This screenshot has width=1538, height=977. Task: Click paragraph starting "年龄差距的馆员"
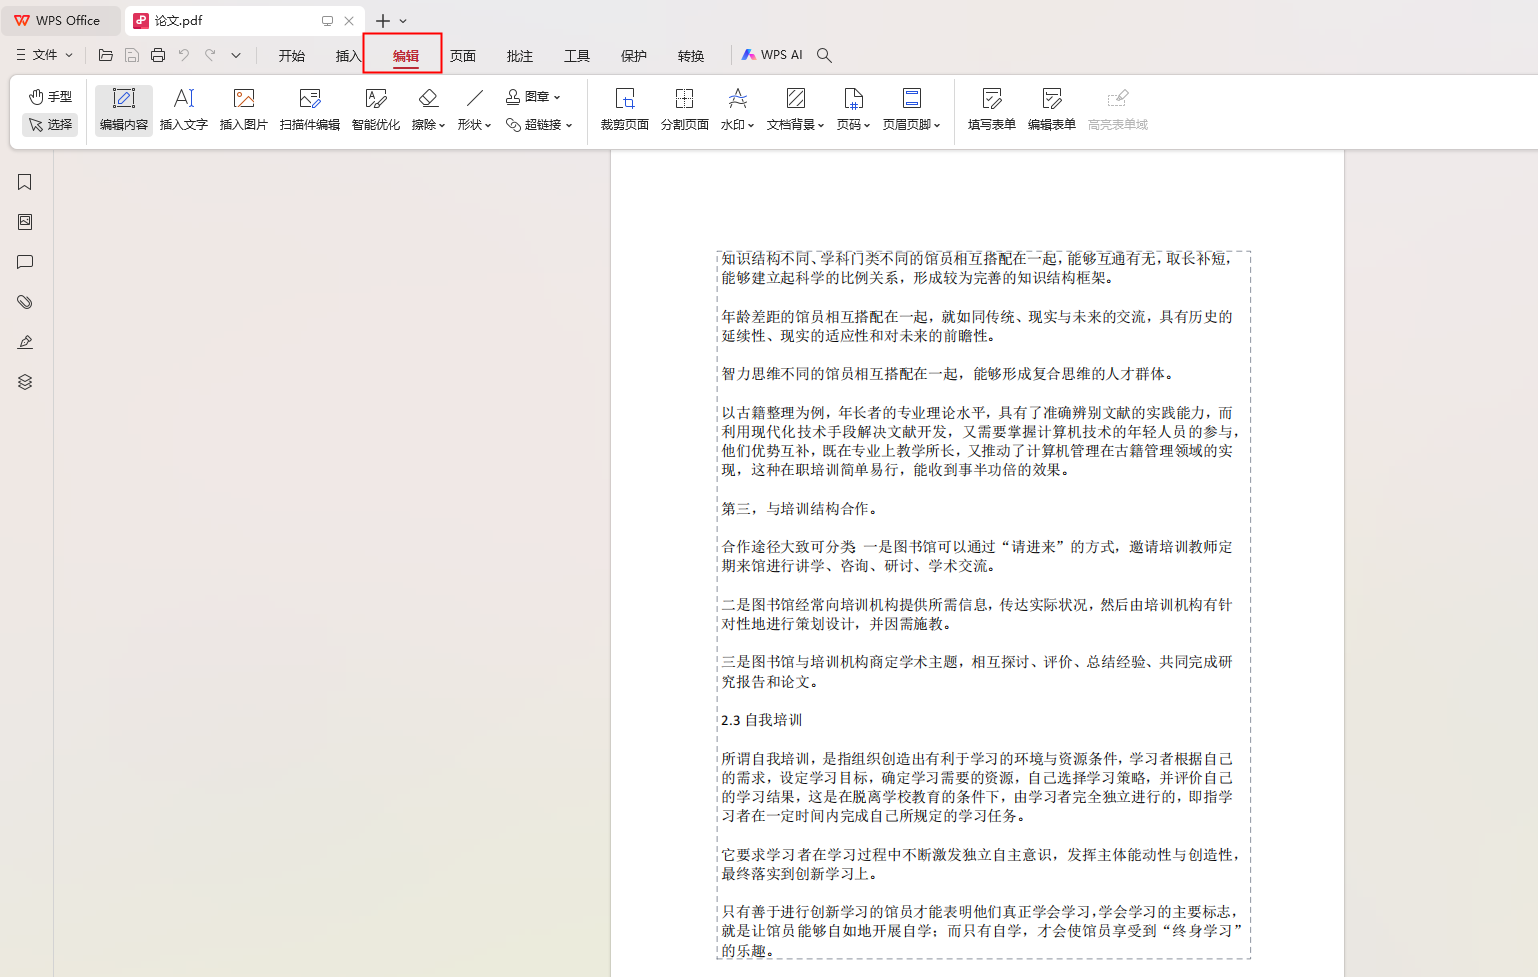(977, 326)
